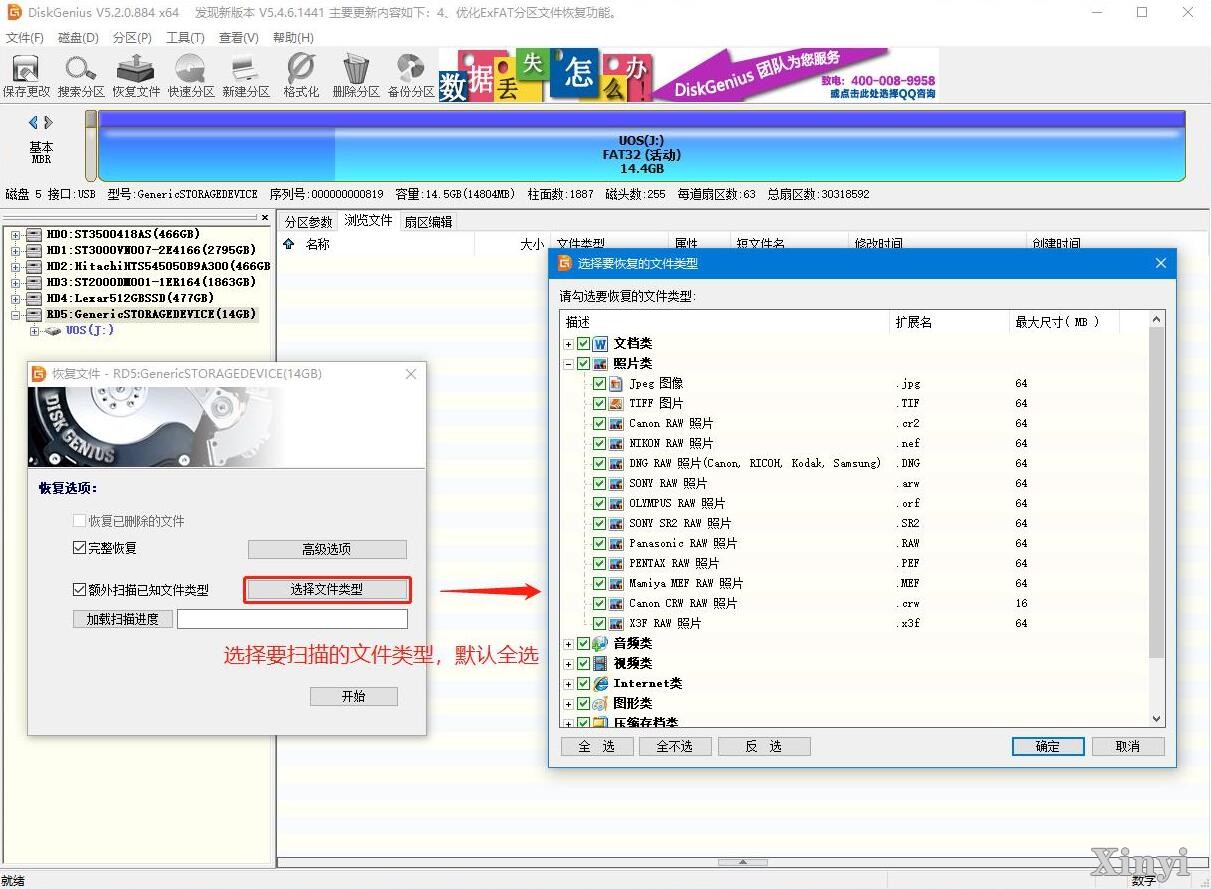Screen dimensions: 1211x889
Task: Click the file type list vertical scrollbar
Action: pyautogui.click(x=1157, y=492)
